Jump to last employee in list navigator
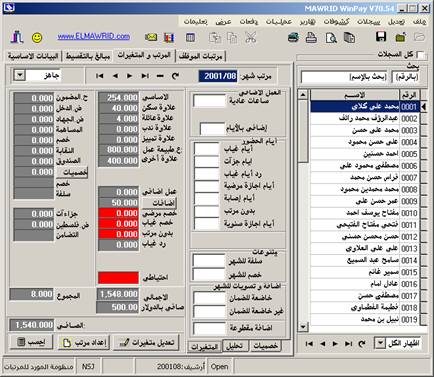 tap(348, 343)
